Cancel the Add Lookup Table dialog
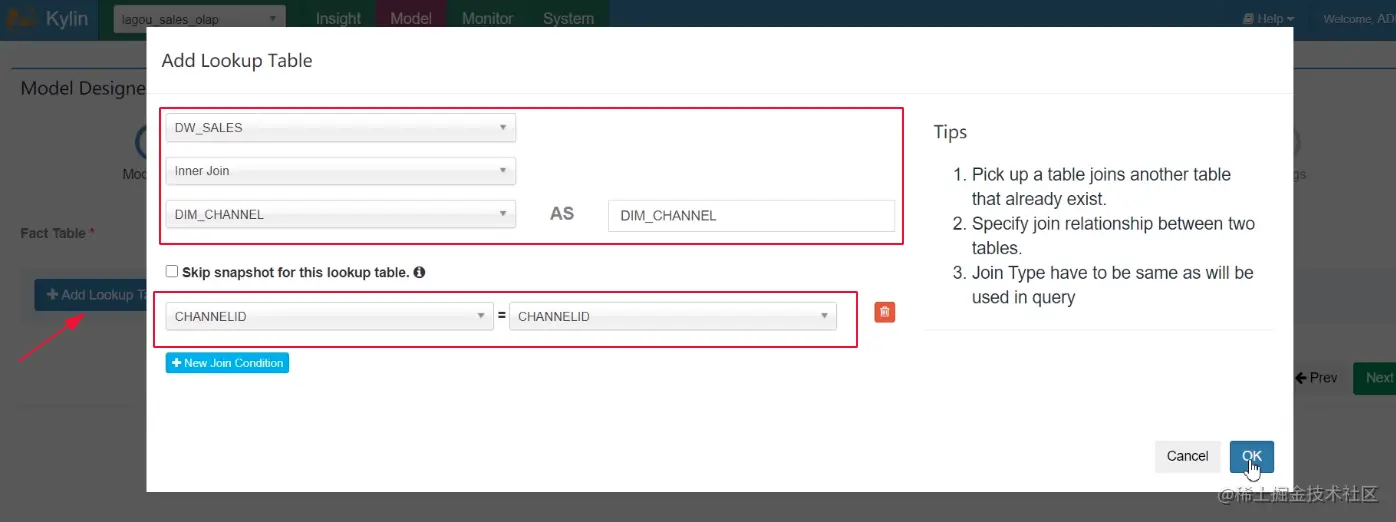Viewport: 1396px width, 522px height. point(1188,456)
